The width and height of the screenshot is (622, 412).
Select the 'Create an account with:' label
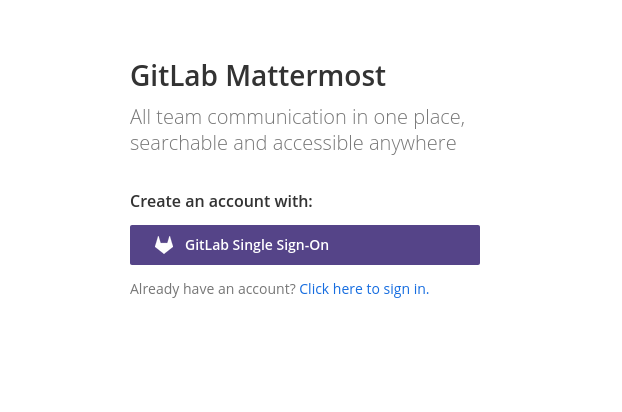pyautogui.click(x=221, y=201)
